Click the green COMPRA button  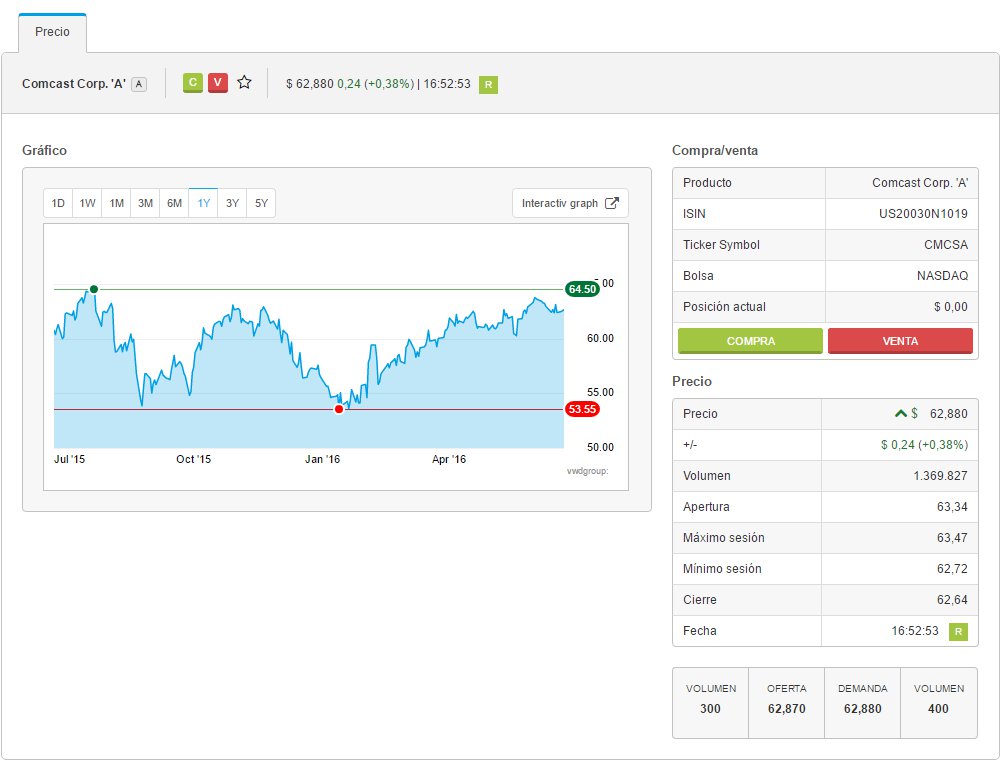point(750,341)
